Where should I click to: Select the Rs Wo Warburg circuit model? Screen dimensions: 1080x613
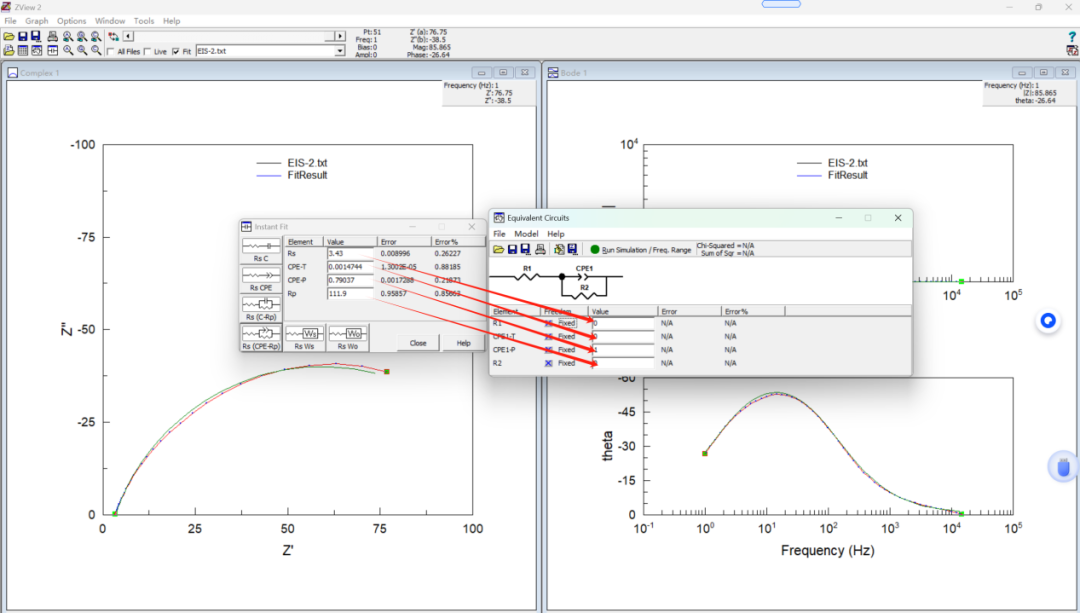coord(348,337)
